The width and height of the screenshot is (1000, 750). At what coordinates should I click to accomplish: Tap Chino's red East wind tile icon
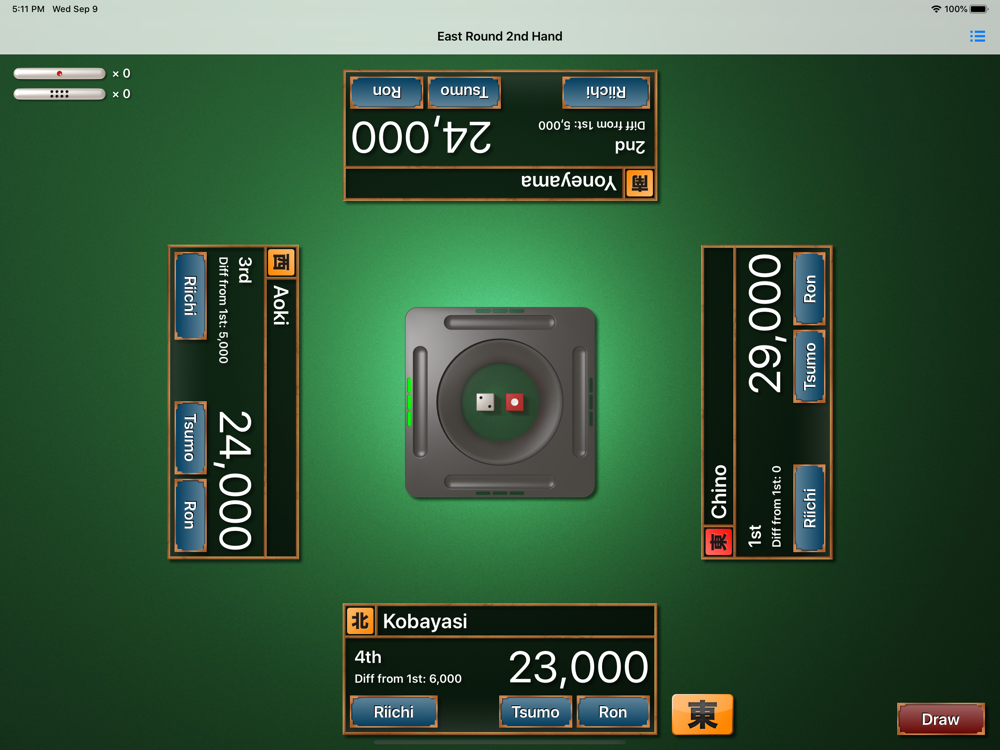tap(718, 542)
